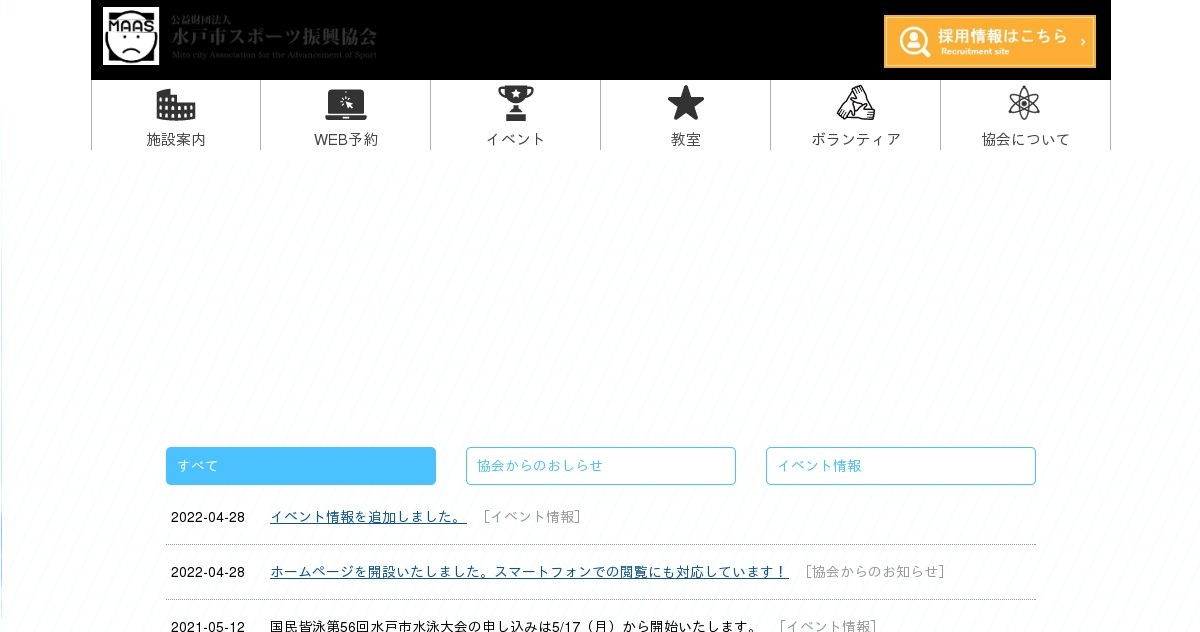Select the すべて news filter tab

tap(301, 466)
